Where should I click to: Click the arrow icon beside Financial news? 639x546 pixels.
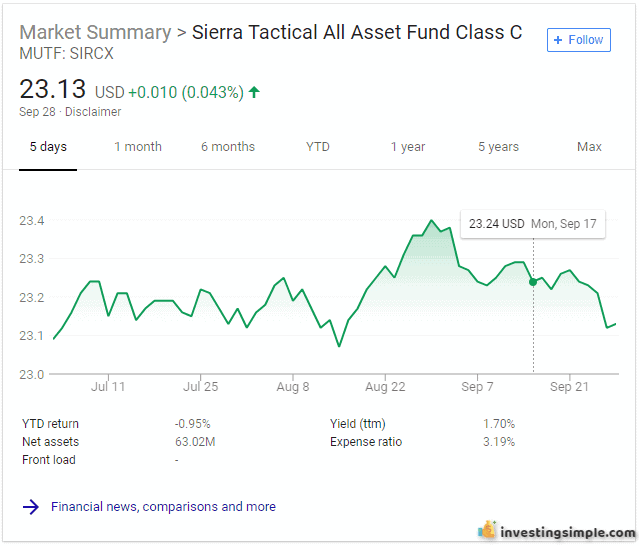tap(31, 507)
